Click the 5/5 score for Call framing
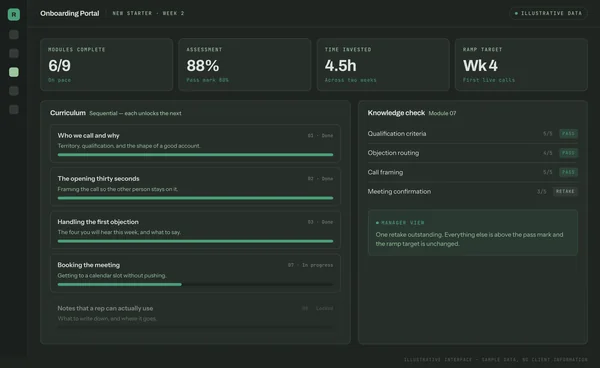Viewport: 600px width, 368px height. [x=548, y=172]
